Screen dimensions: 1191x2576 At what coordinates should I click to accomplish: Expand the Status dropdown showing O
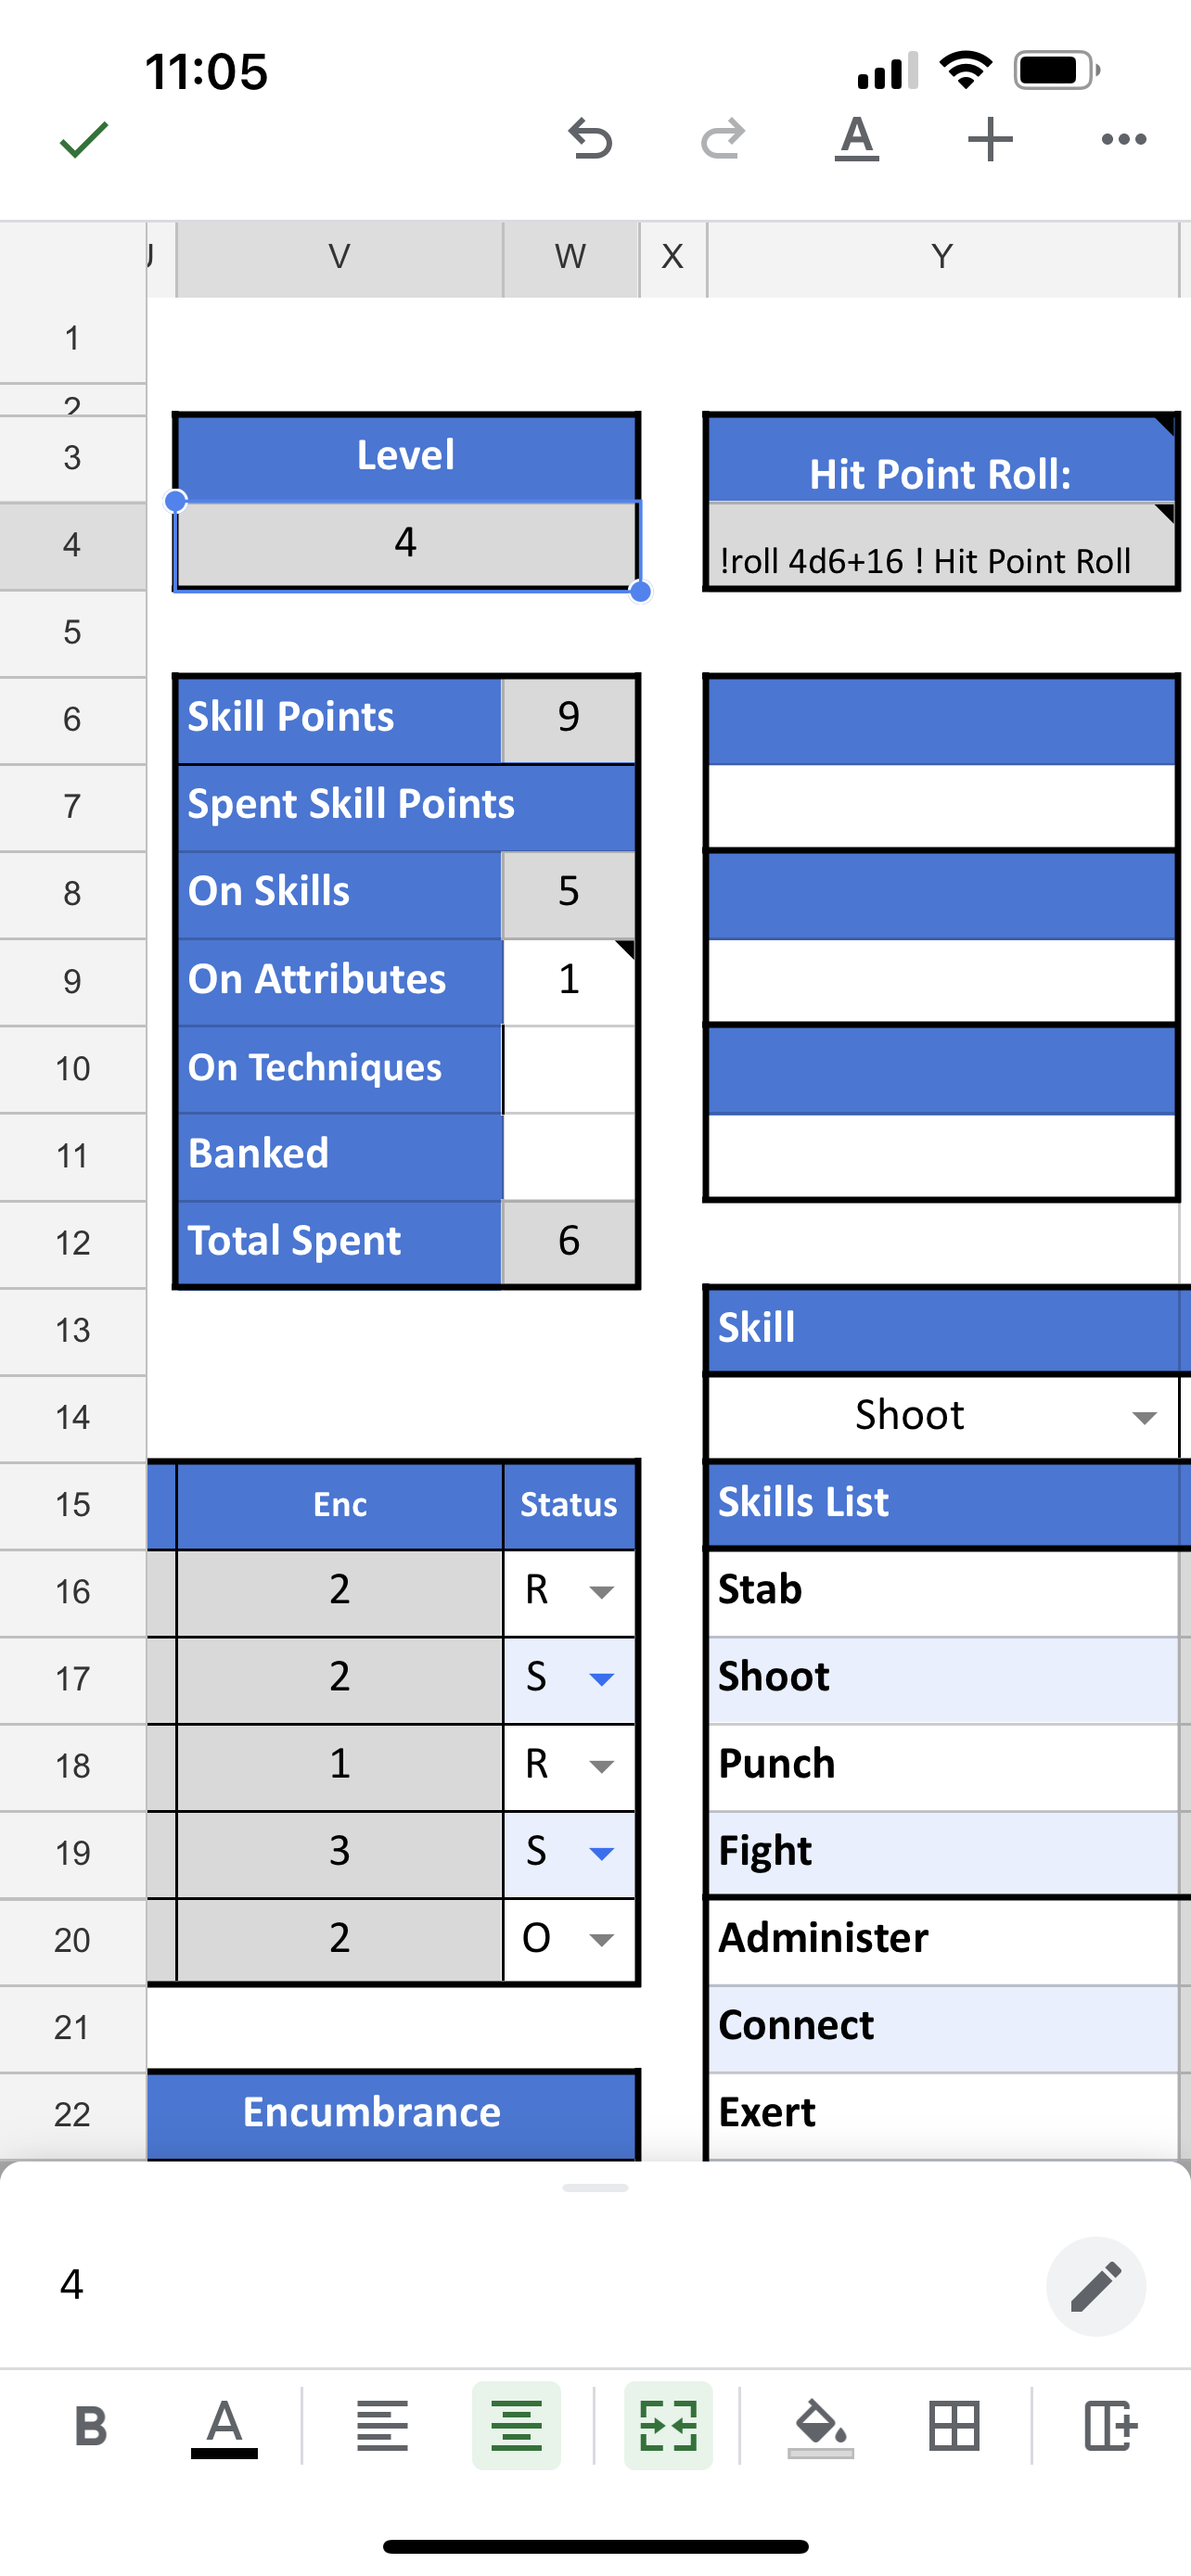pyautogui.click(x=601, y=1940)
